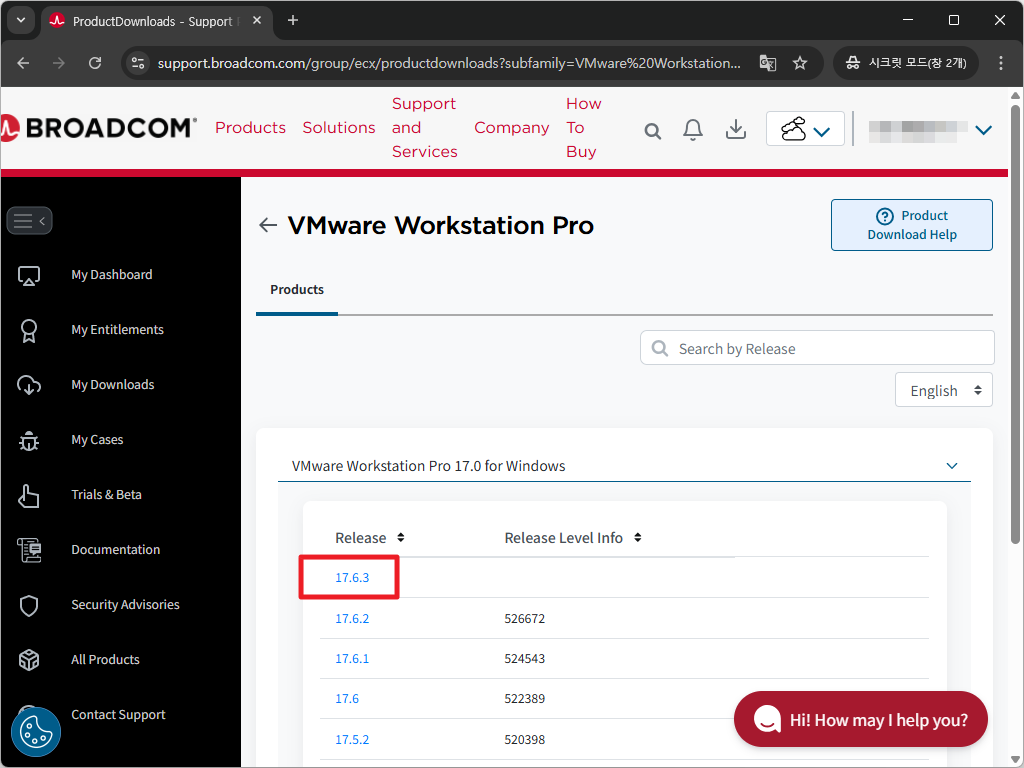Open Company navigation menu

coord(511,127)
